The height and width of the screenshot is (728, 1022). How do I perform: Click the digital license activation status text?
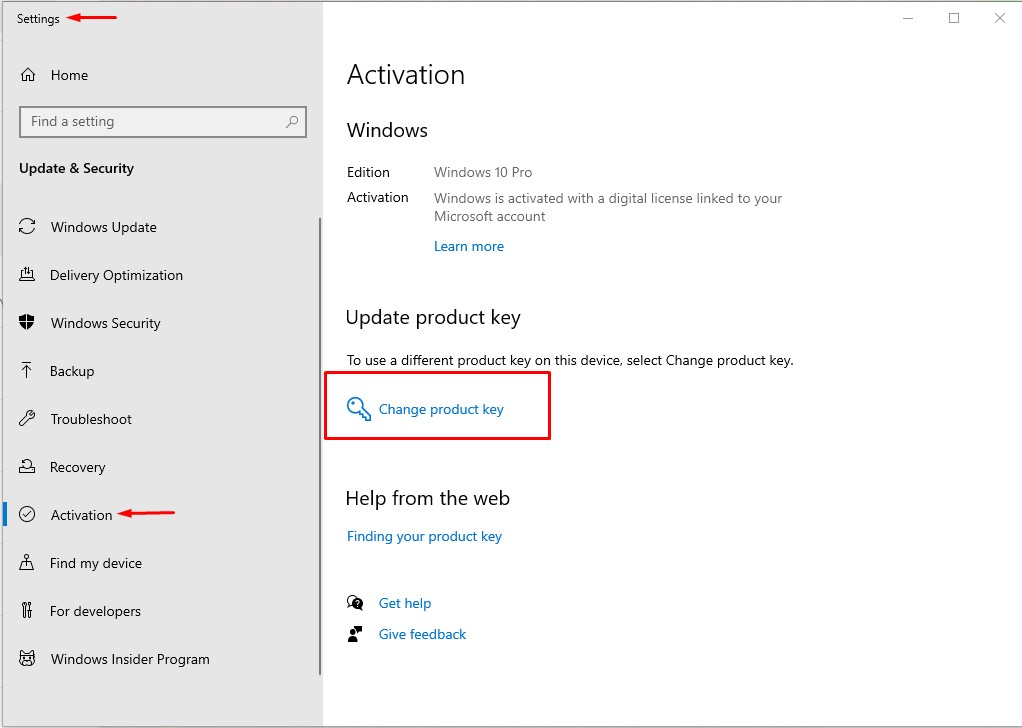pyautogui.click(x=608, y=207)
